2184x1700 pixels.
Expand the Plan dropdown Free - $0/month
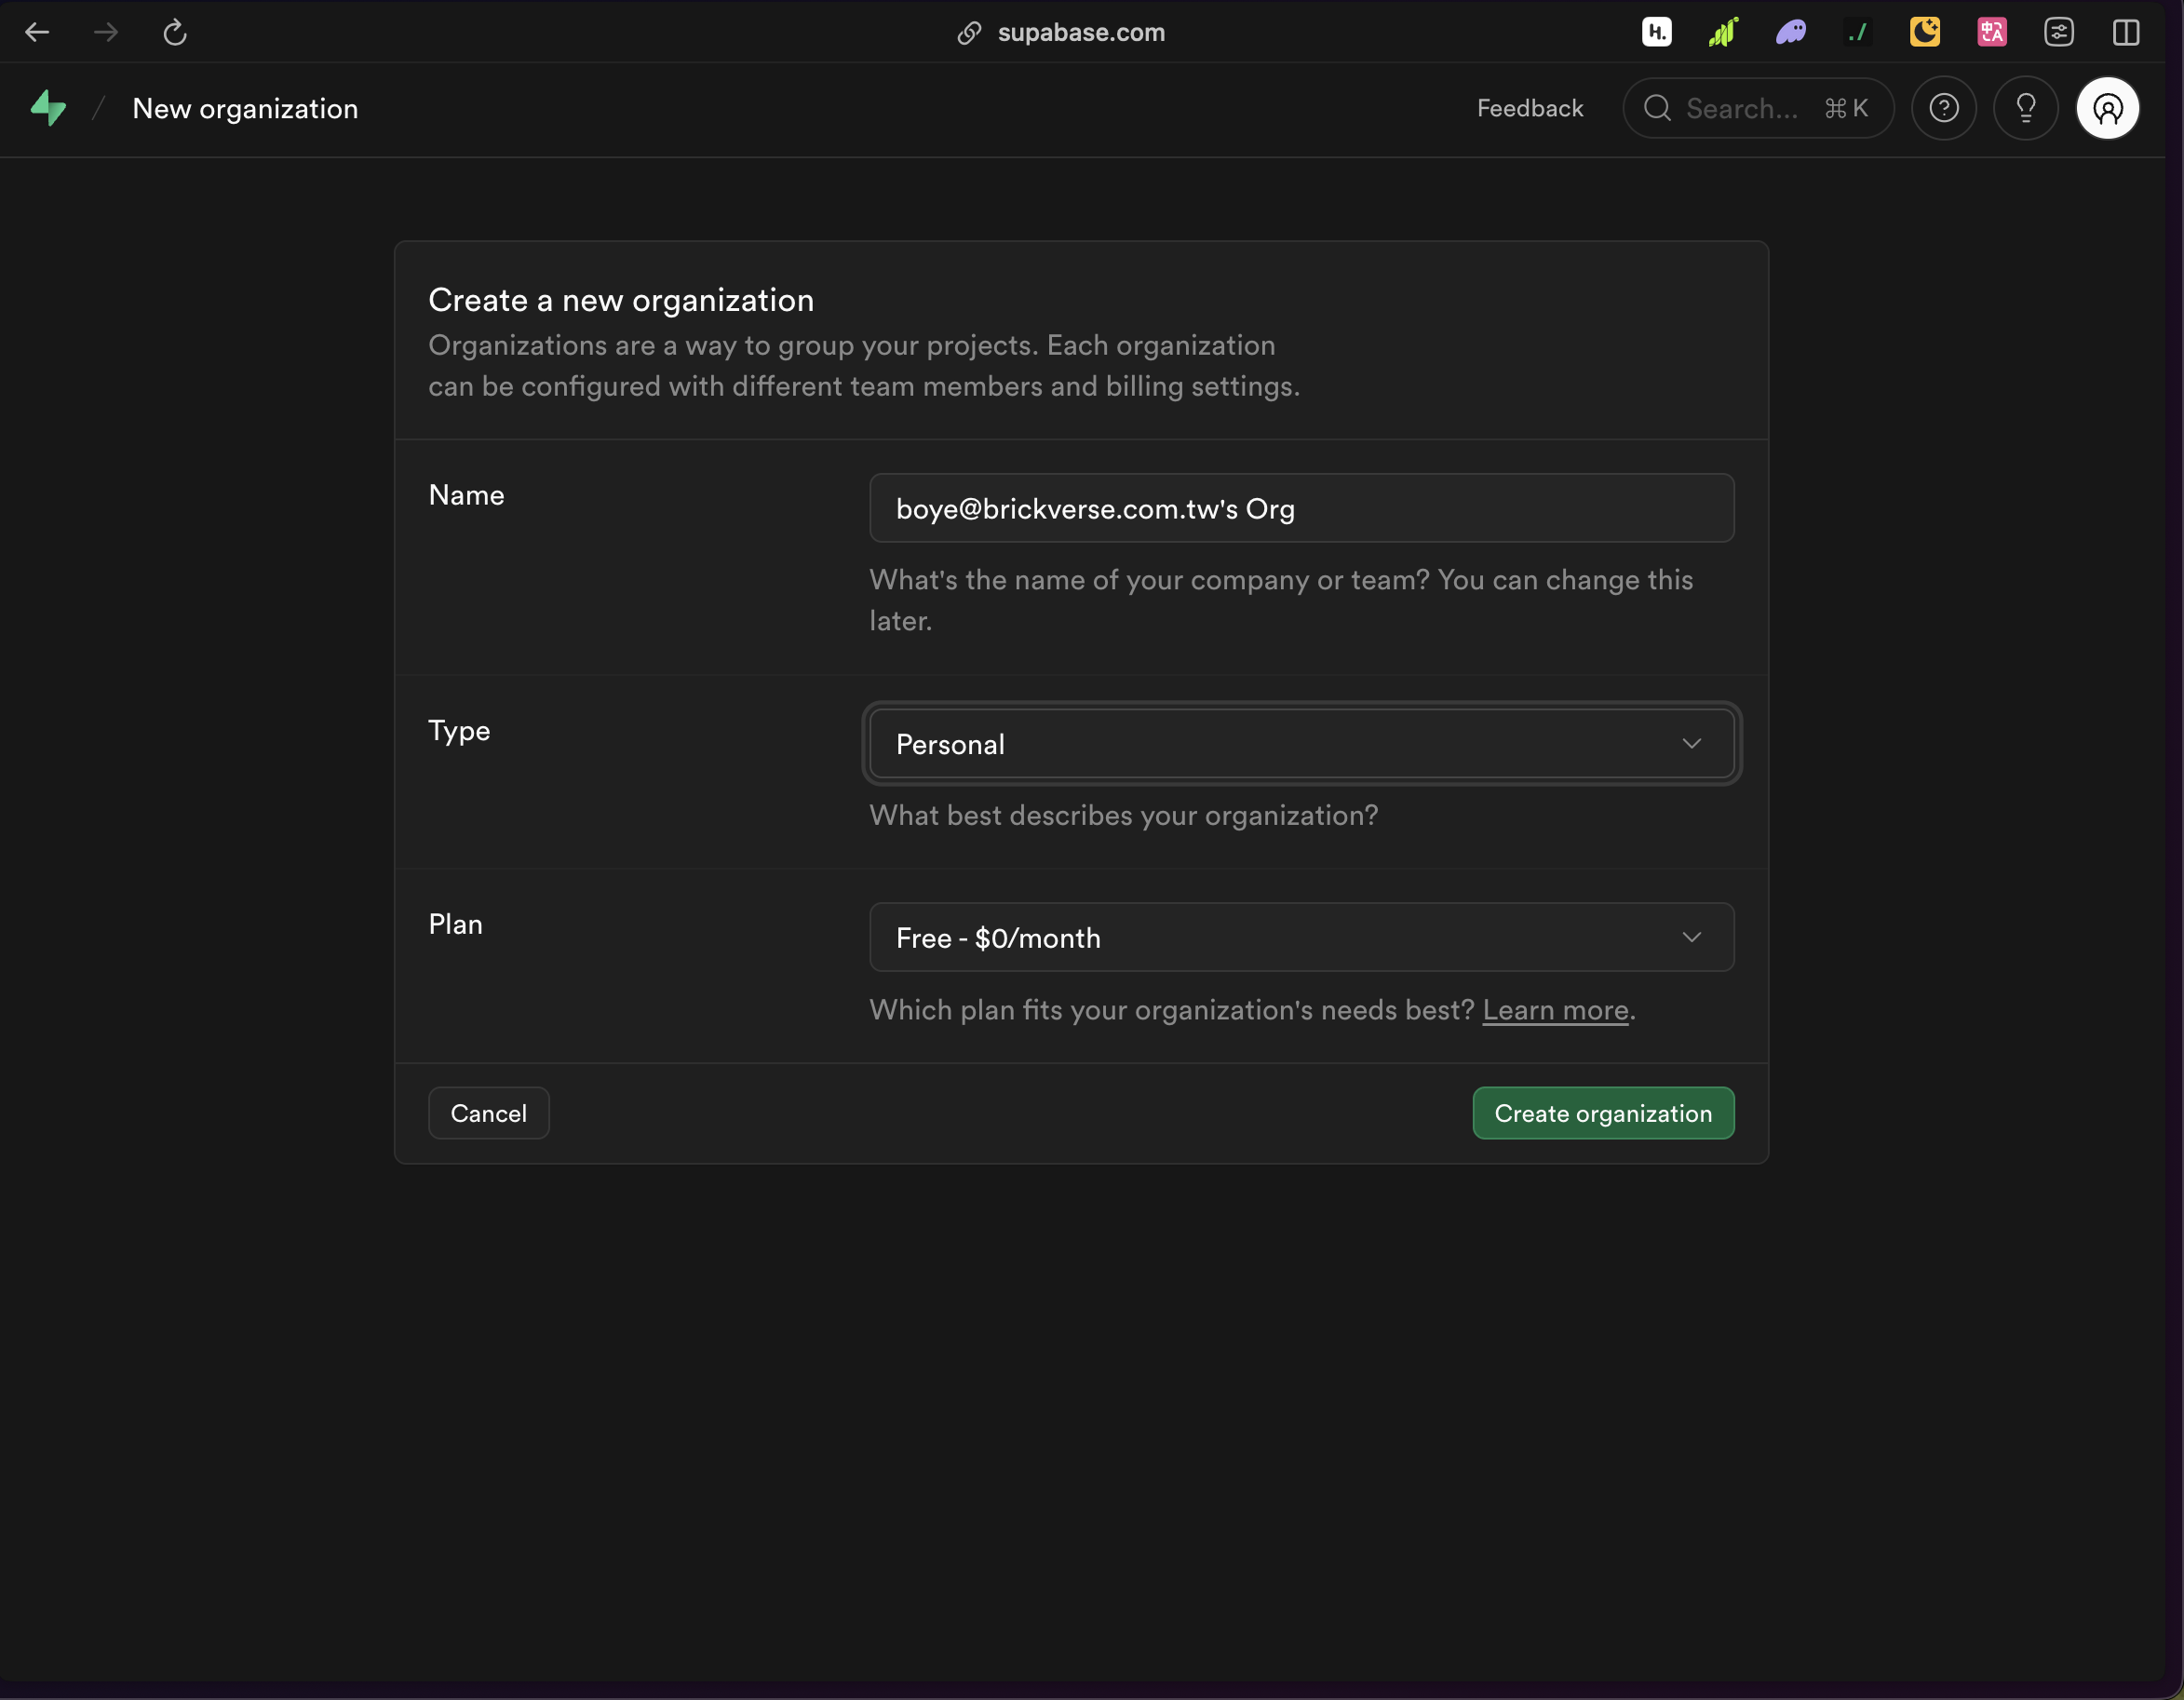1300,938
